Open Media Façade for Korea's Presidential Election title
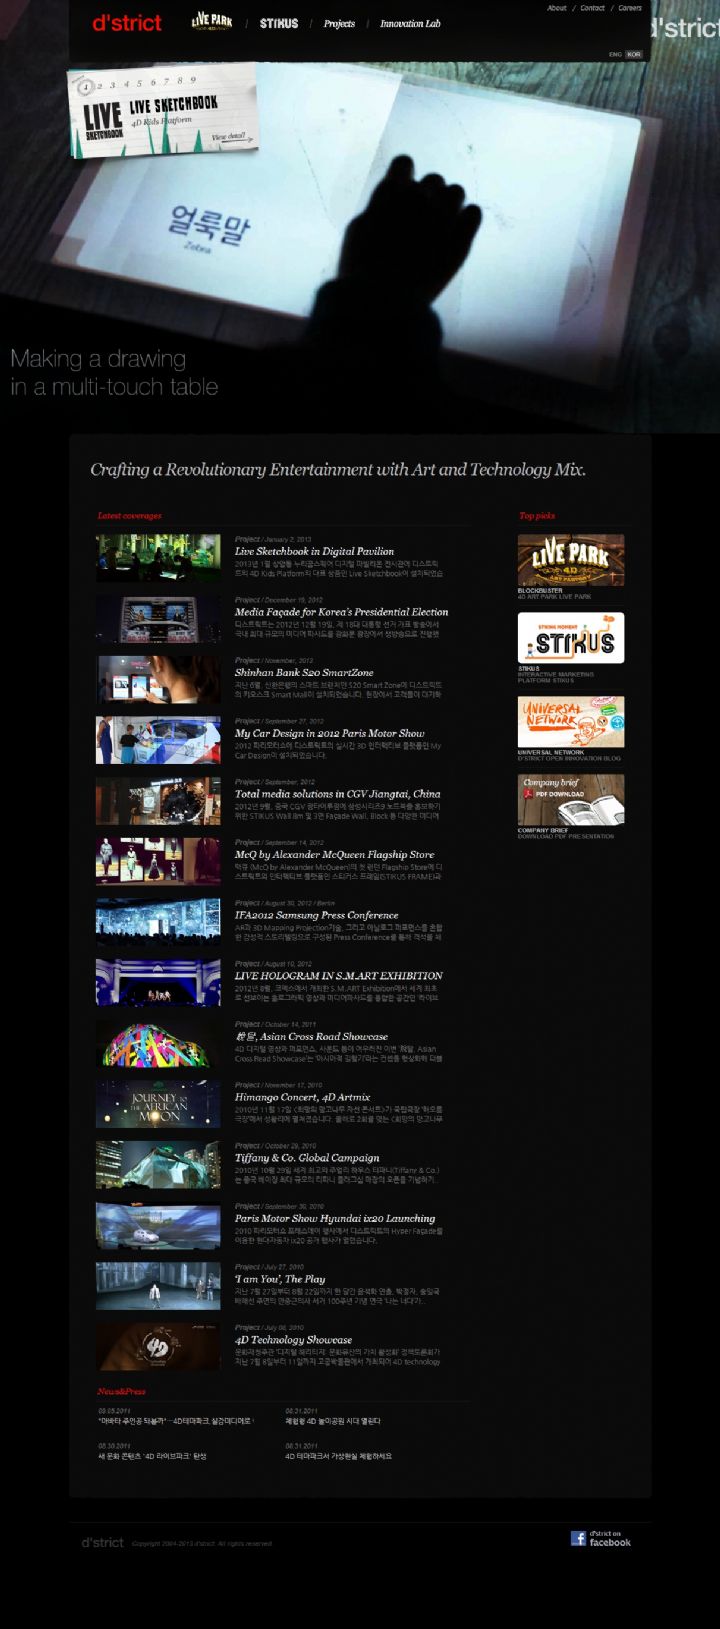This screenshot has height=1629, width=720. pos(342,612)
